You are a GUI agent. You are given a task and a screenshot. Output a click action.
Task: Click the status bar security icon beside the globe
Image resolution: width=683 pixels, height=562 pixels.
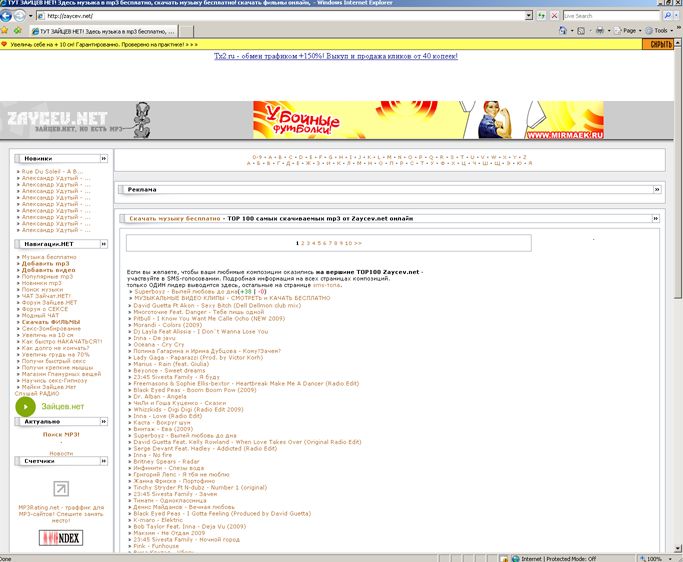pos(504,559)
